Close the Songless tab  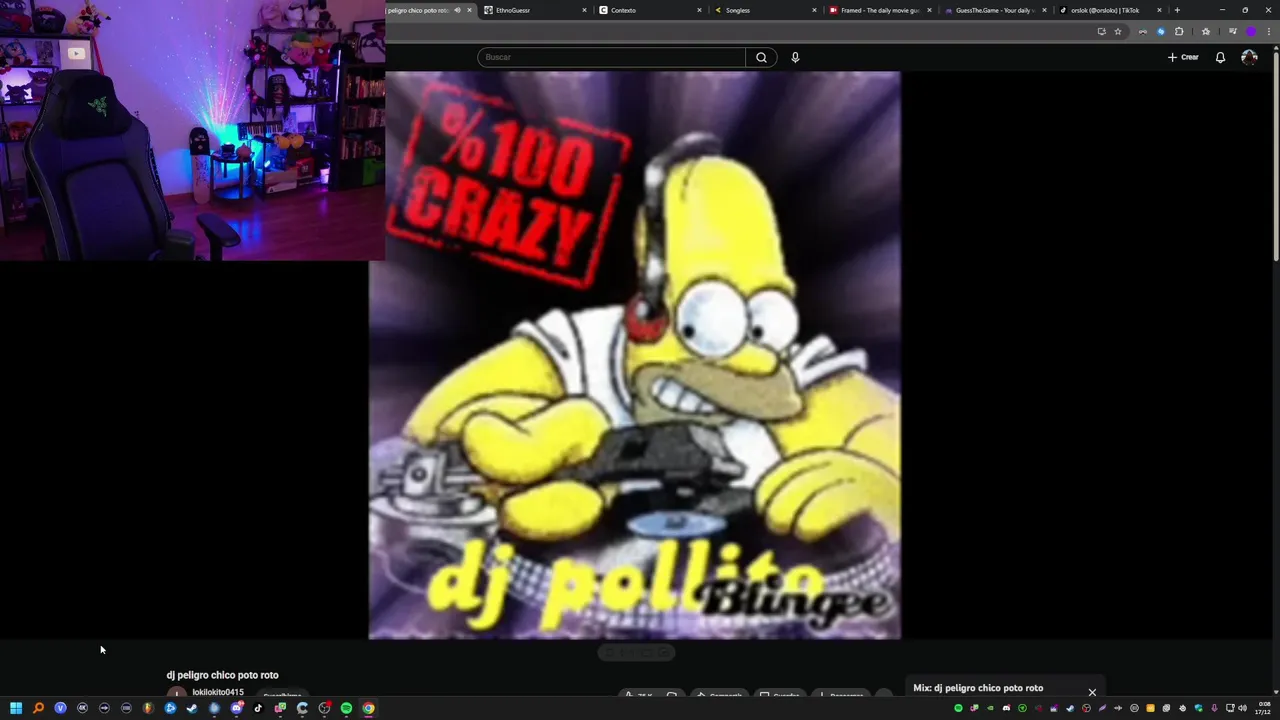(814, 10)
